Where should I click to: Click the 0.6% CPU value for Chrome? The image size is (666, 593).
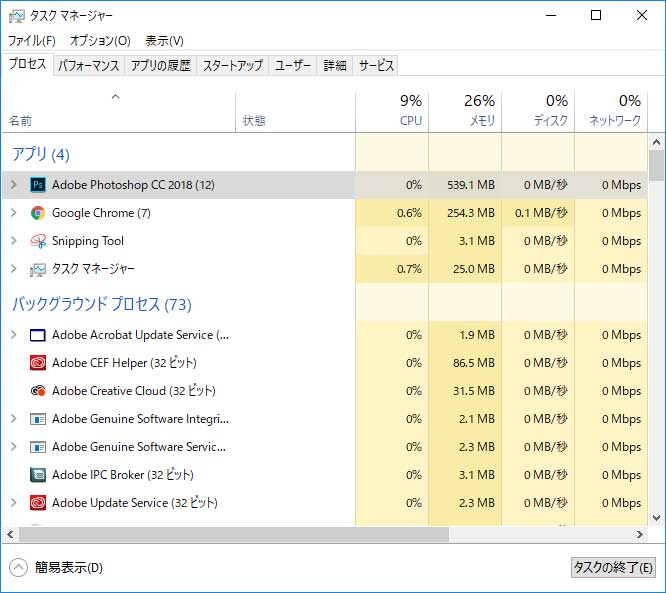[x=409, y=213]
